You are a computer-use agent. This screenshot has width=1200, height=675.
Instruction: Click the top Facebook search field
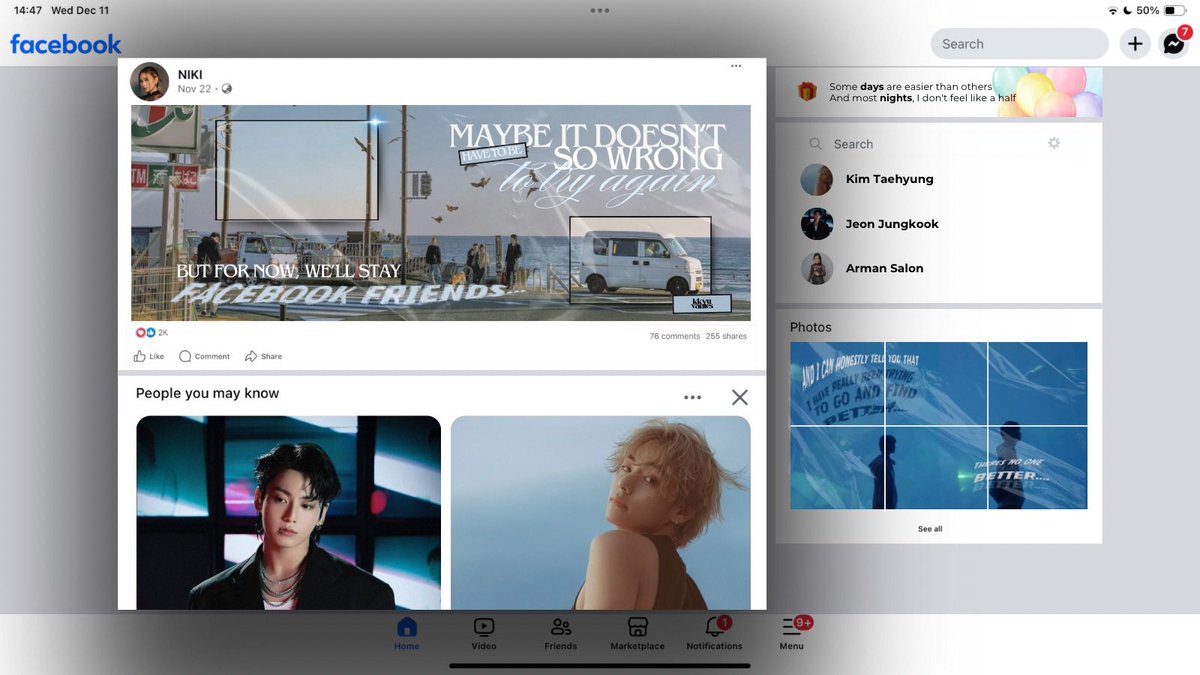(x=1020, y=44)
